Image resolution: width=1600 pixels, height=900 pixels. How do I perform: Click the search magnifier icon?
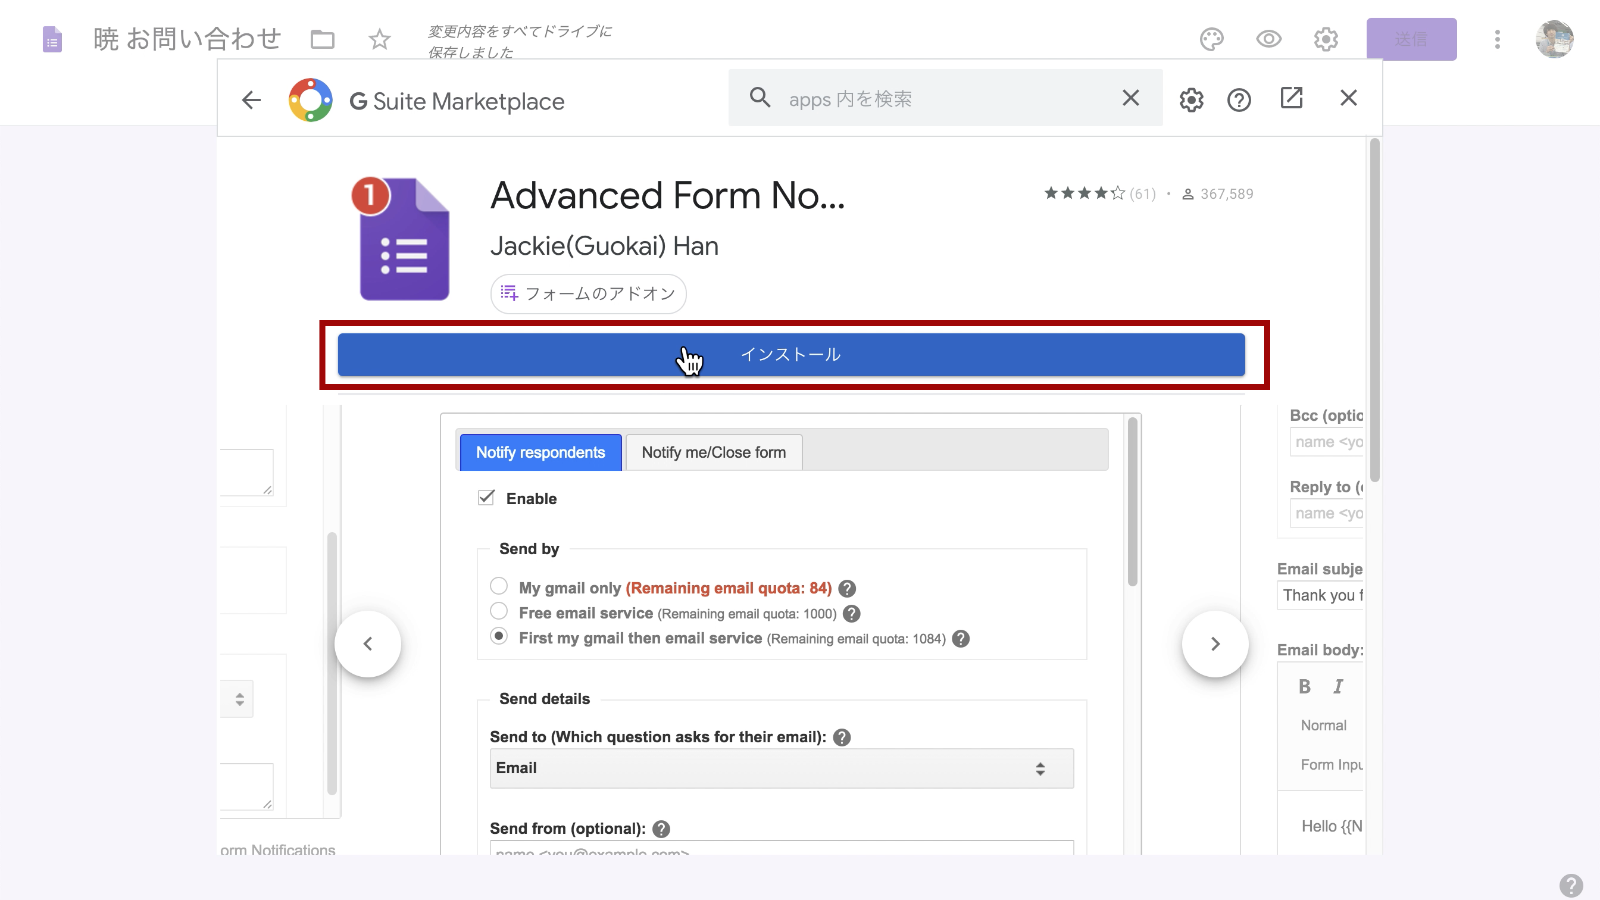click(x=760, y=98)
